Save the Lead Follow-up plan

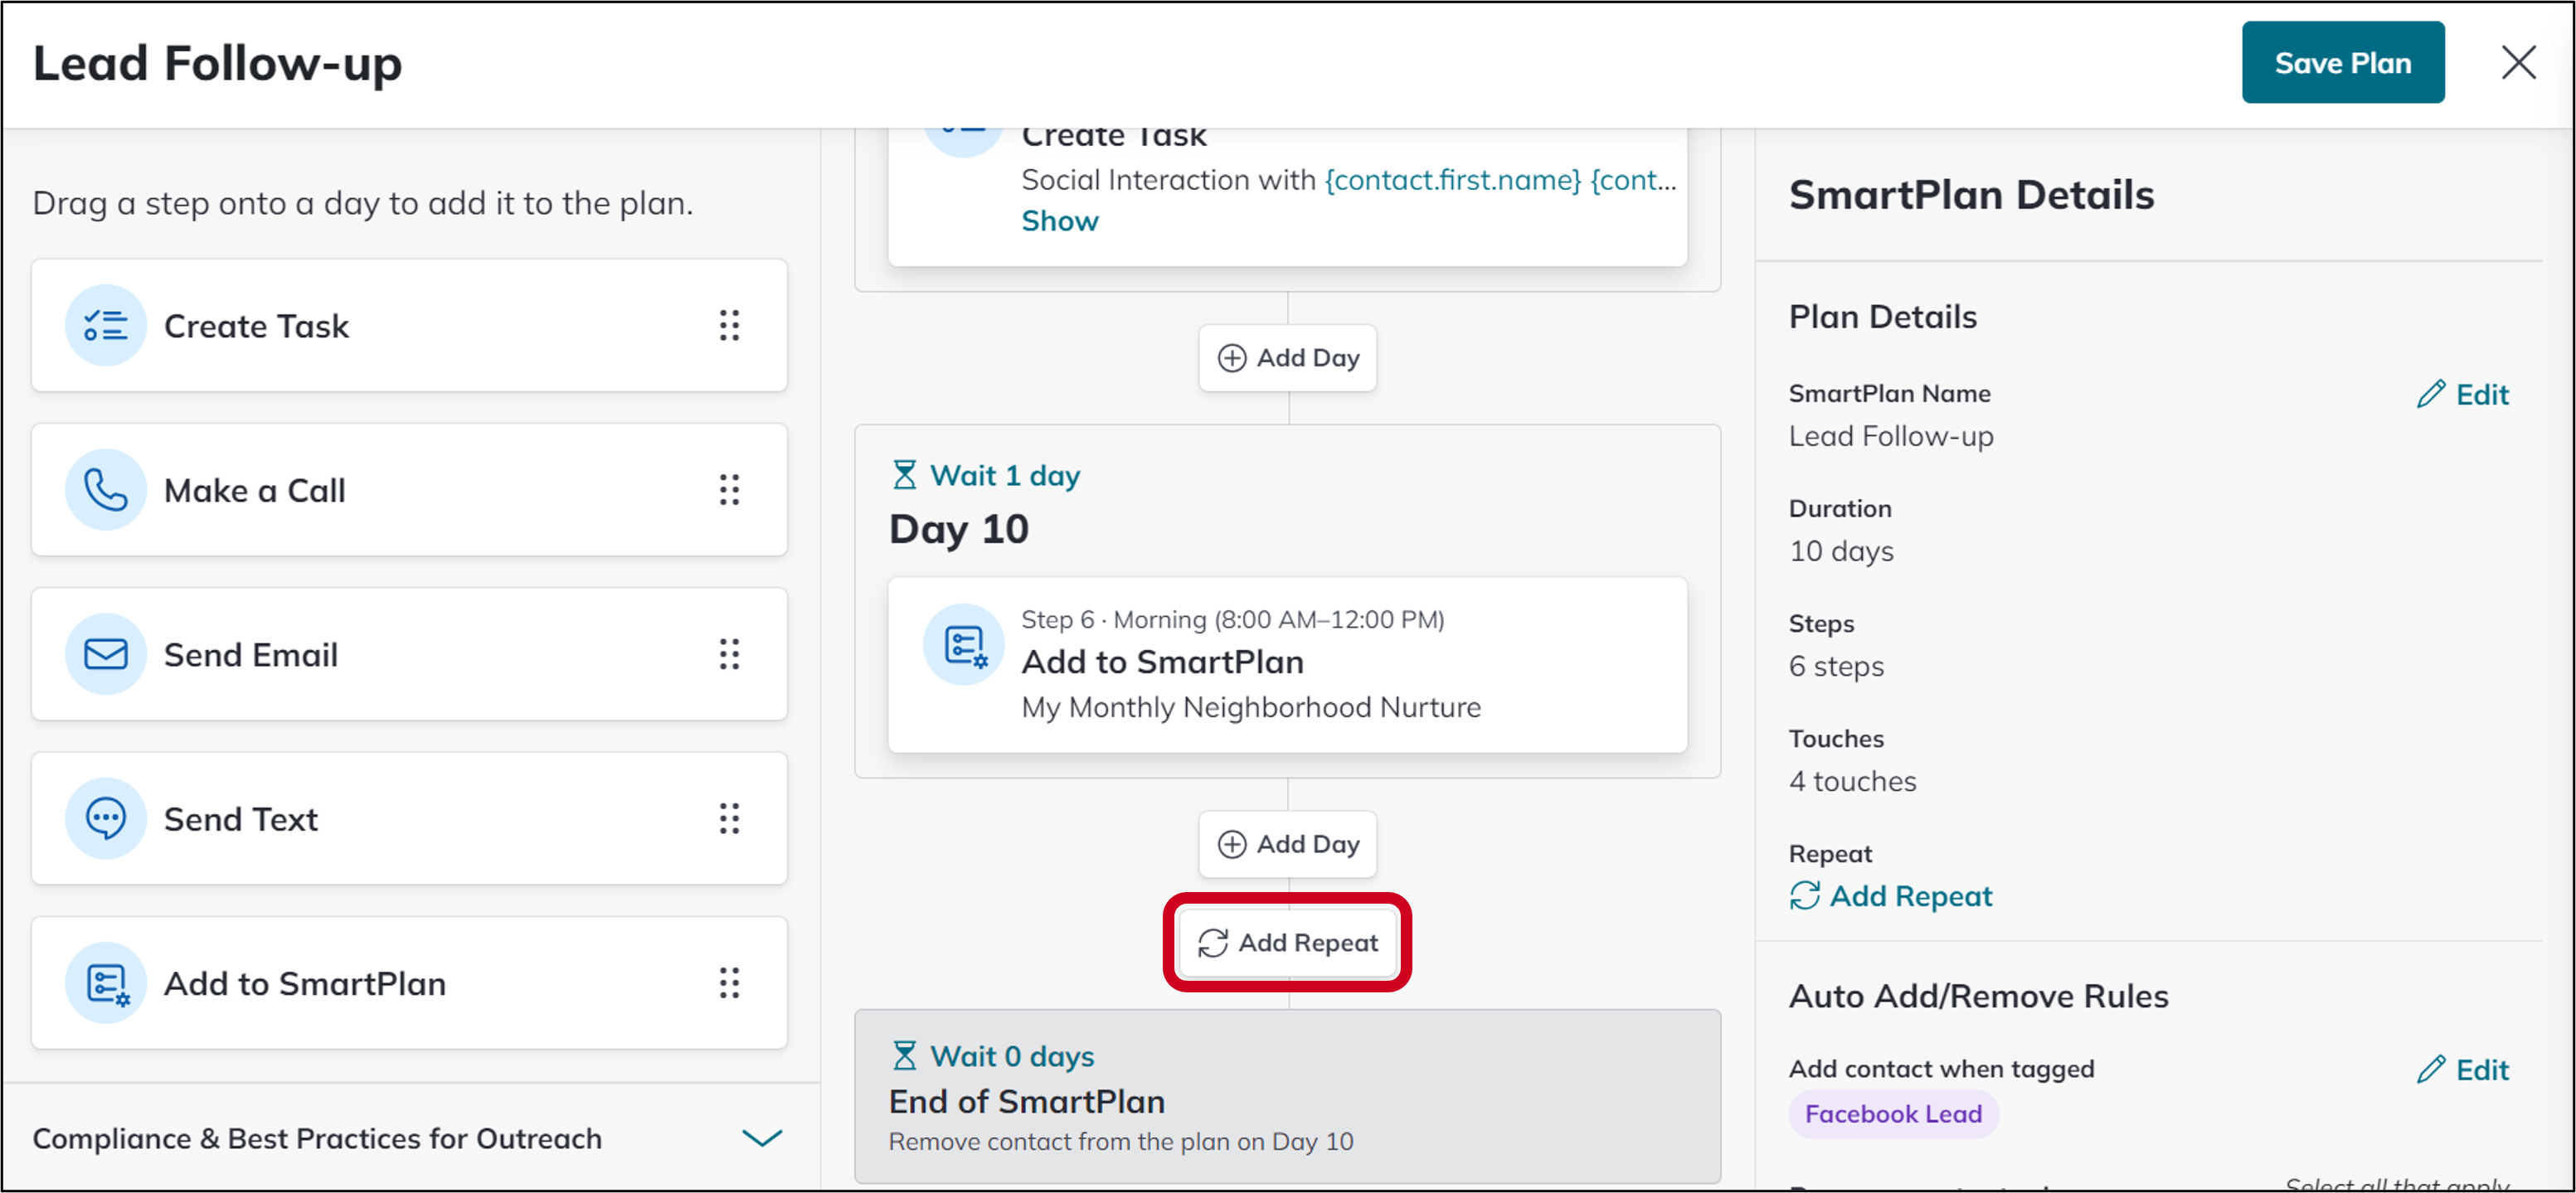click(2343, 63)
